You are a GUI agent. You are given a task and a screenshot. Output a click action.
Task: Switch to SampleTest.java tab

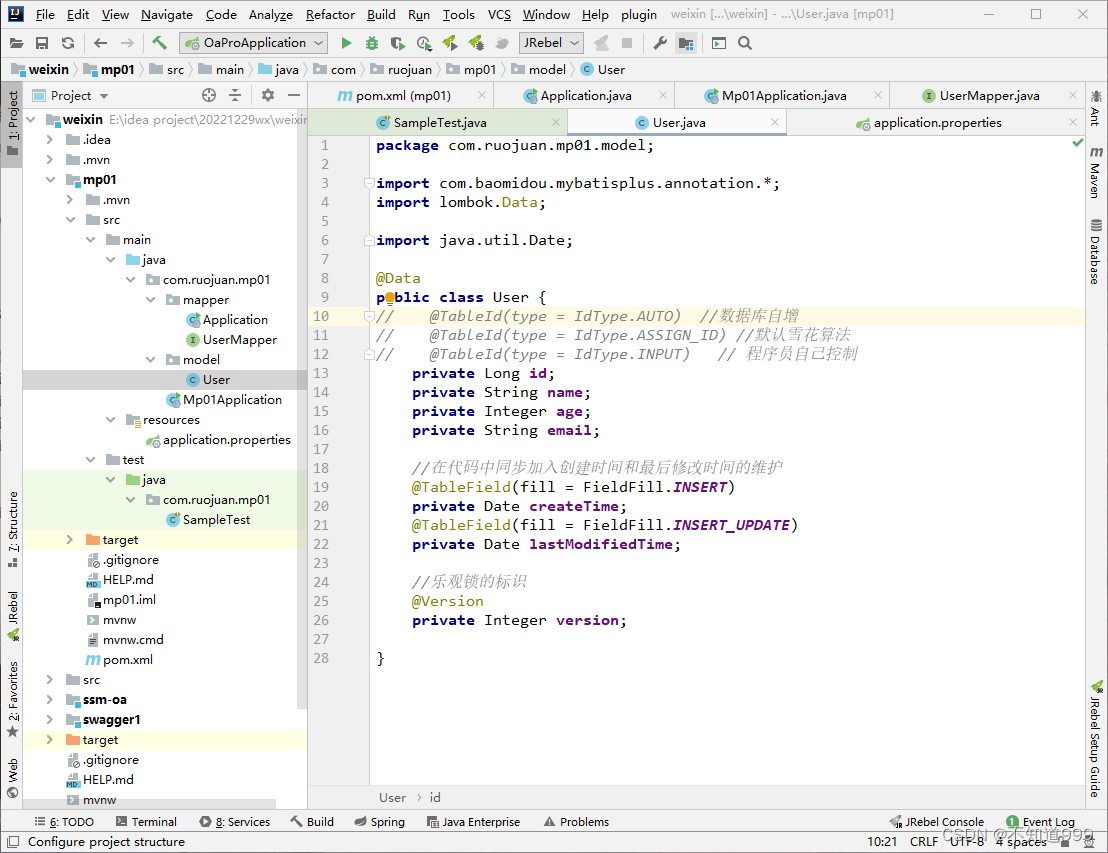439,123
